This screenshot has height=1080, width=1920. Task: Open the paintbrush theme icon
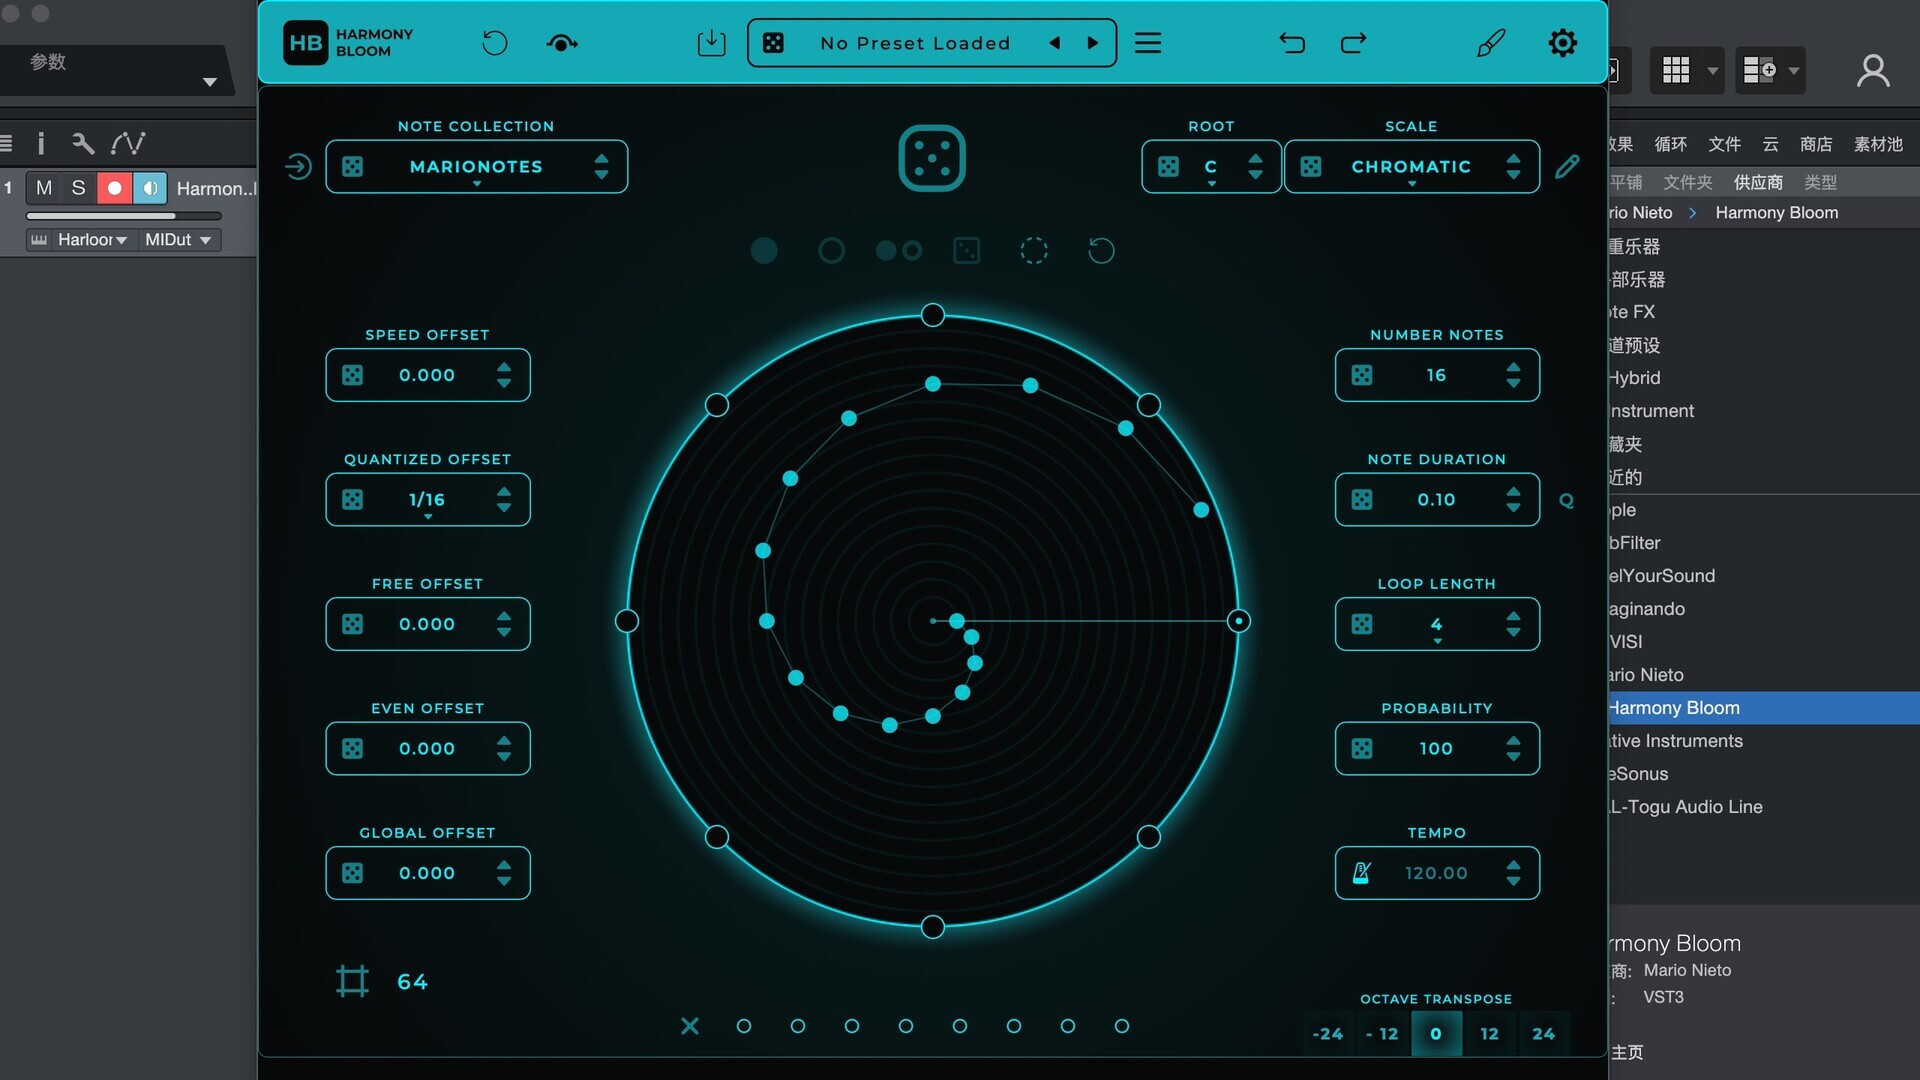pos(1491,43)
